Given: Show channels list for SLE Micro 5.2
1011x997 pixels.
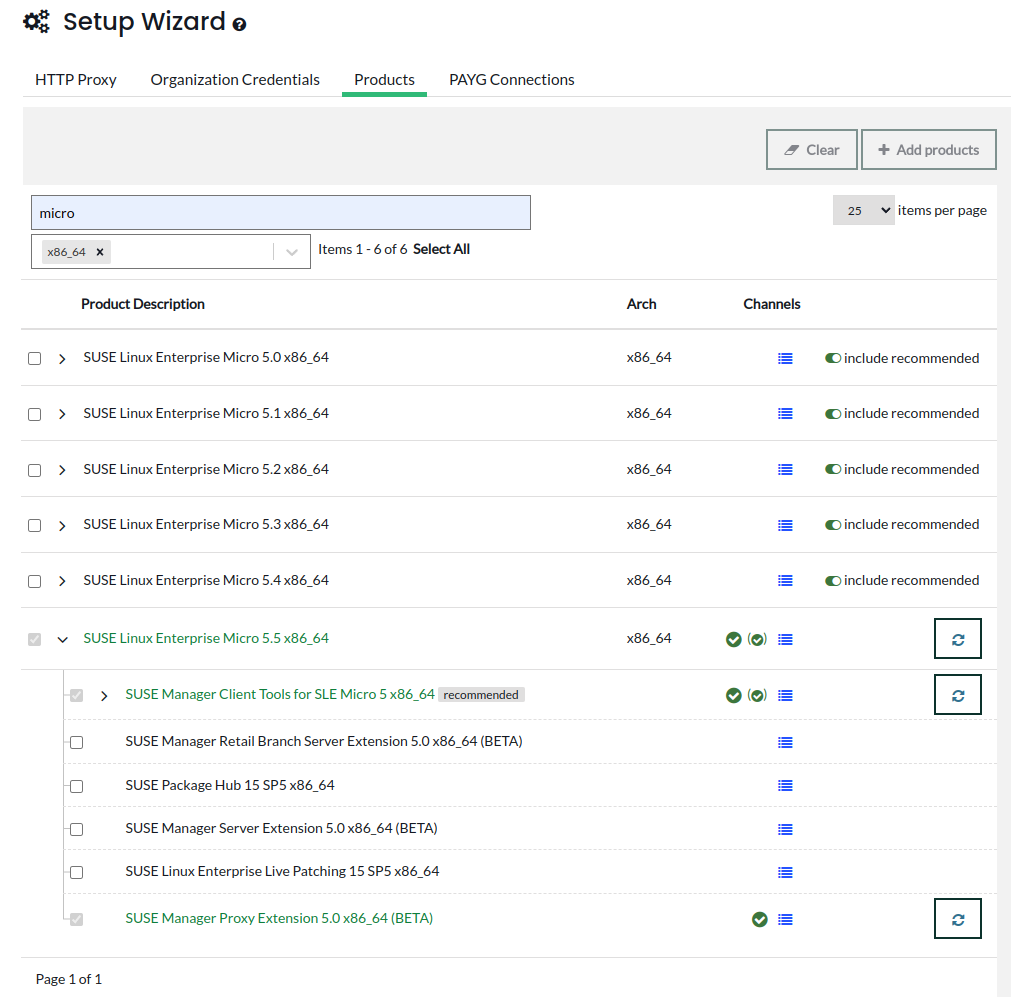Looking at the screenshot, I should click(x=785, y=469).
